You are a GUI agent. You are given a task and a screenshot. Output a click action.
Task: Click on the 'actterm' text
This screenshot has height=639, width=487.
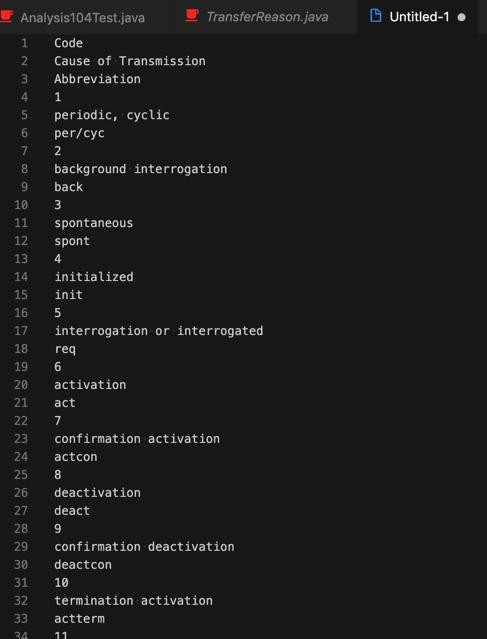point(79,618)
